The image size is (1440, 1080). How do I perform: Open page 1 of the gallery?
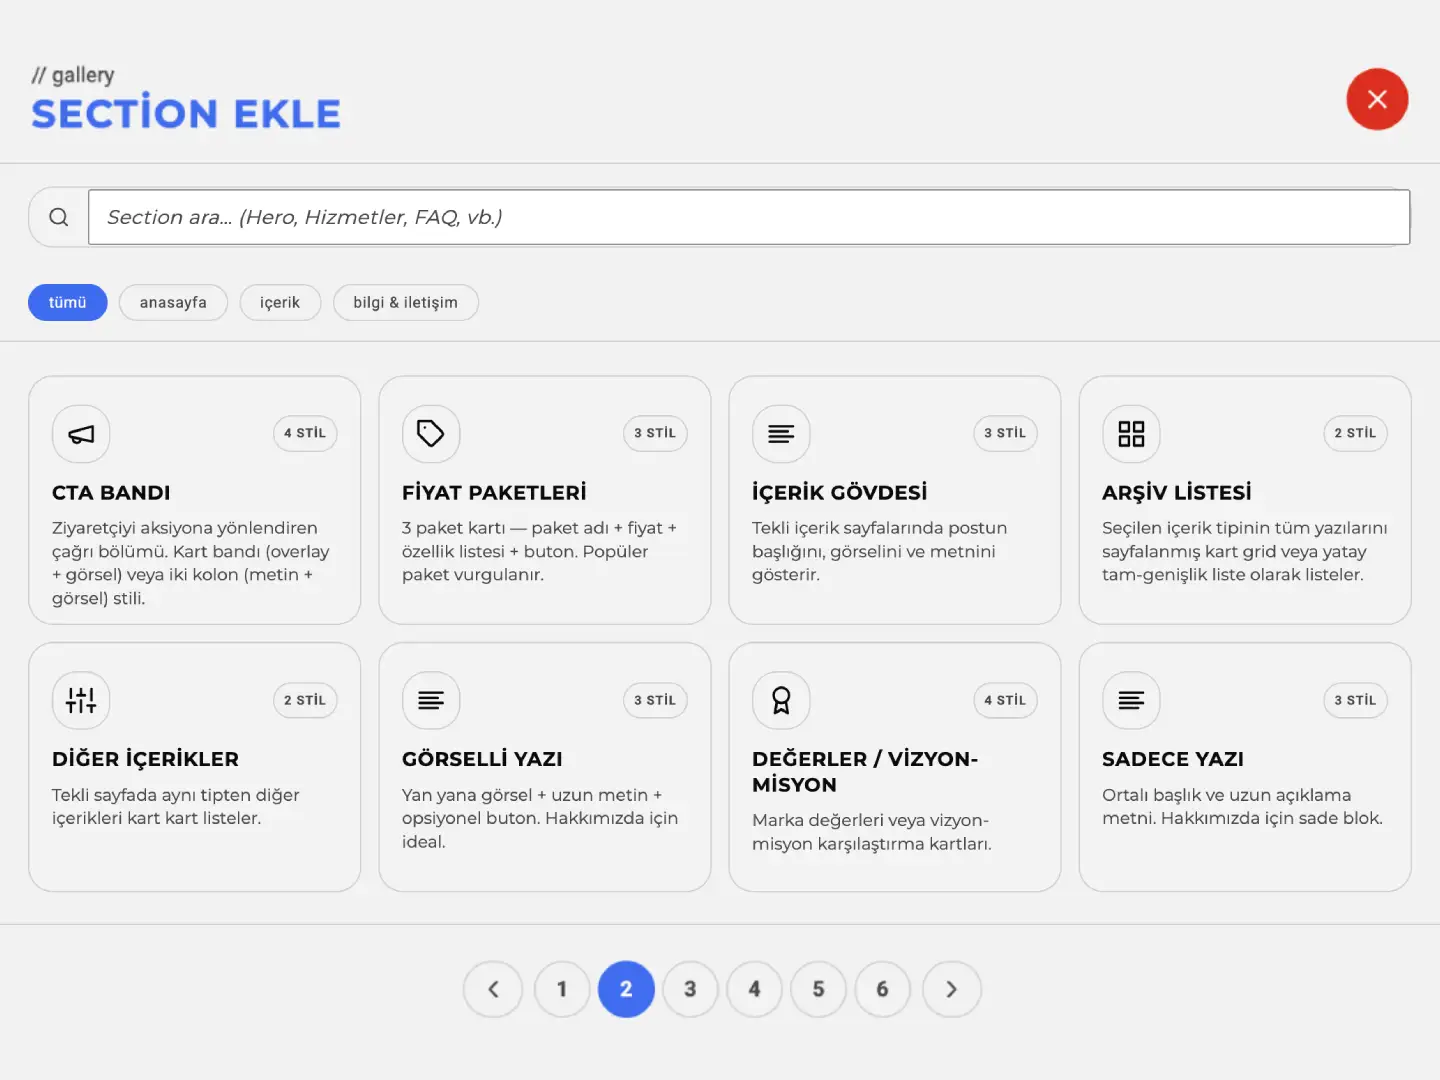click(562, 989)
